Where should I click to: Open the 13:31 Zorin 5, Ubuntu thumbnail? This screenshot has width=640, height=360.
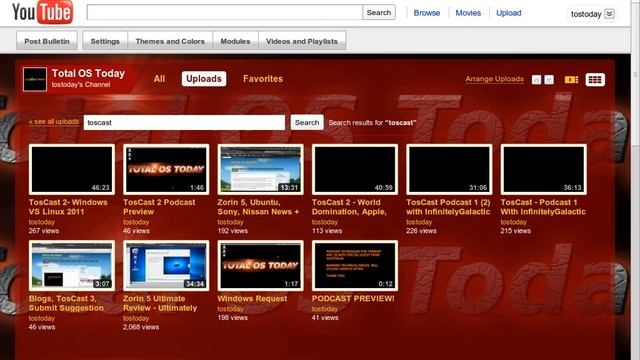(260, 169)
